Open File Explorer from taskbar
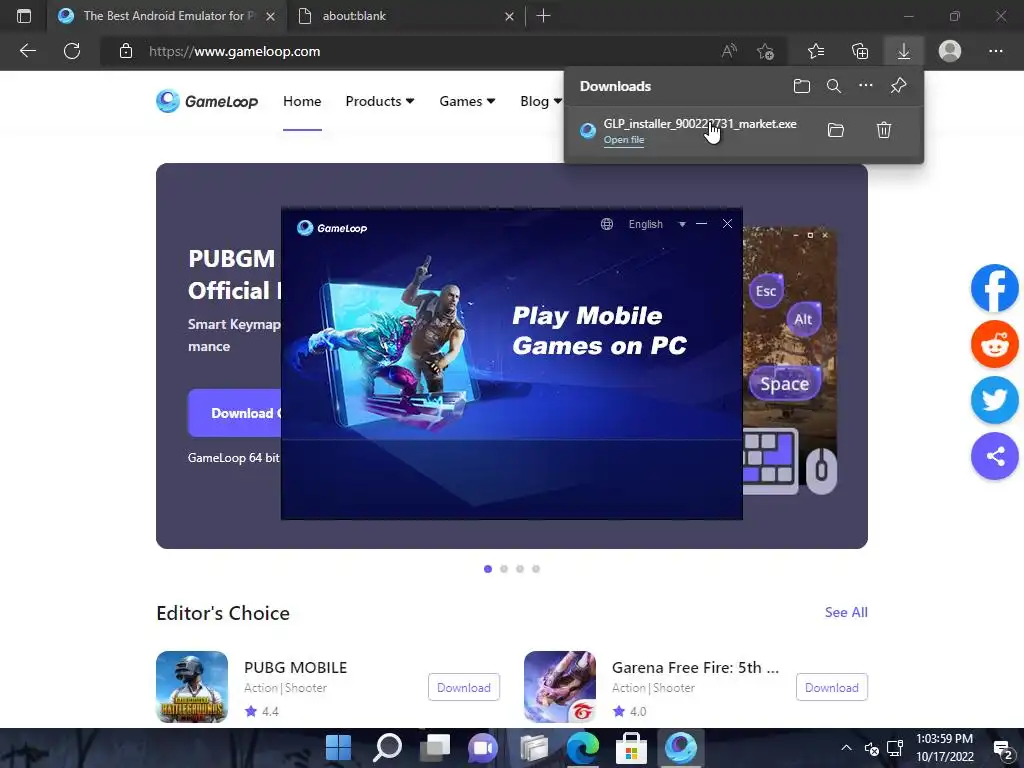1024x768 pixels. point(534,748)
